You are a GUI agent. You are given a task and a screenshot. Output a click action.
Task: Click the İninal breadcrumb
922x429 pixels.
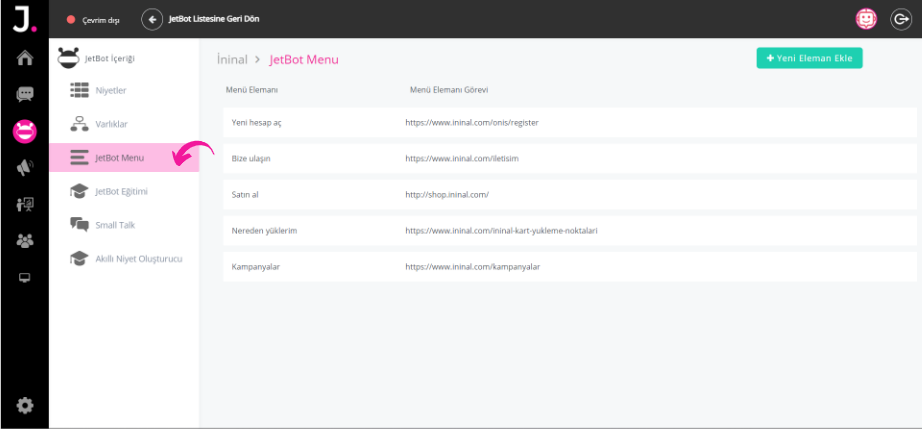232,59
